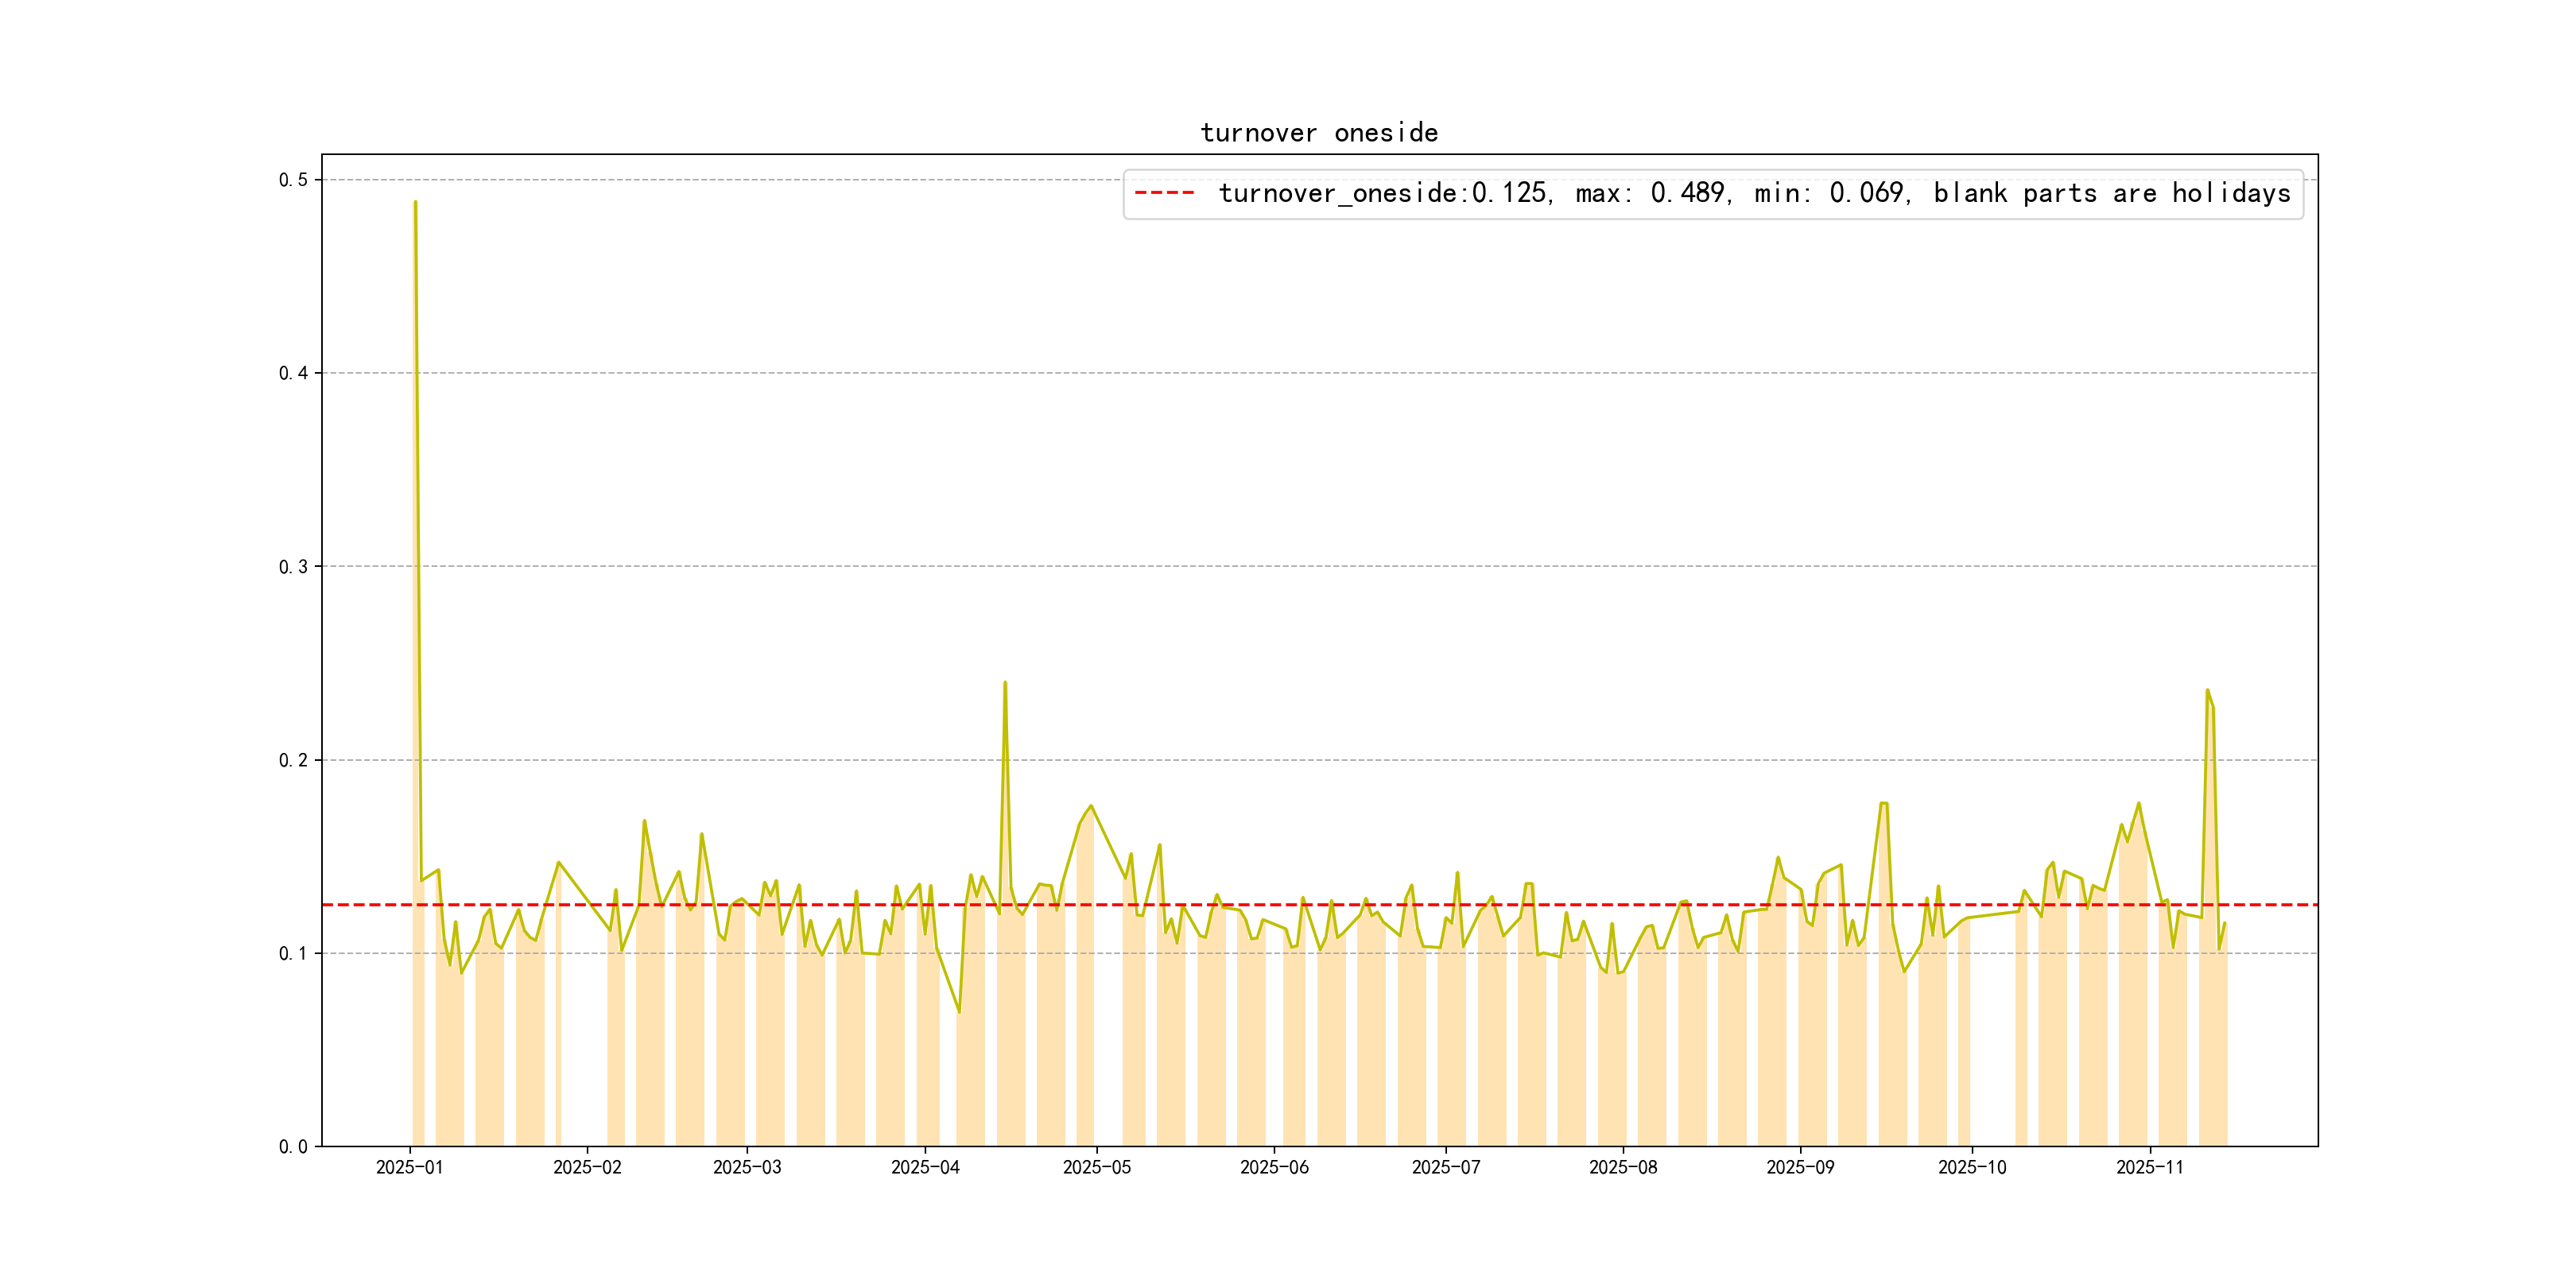2576x1288 pixels.
Task: Click the 0.4 y-axis tick label
Action: coord(293,373)
